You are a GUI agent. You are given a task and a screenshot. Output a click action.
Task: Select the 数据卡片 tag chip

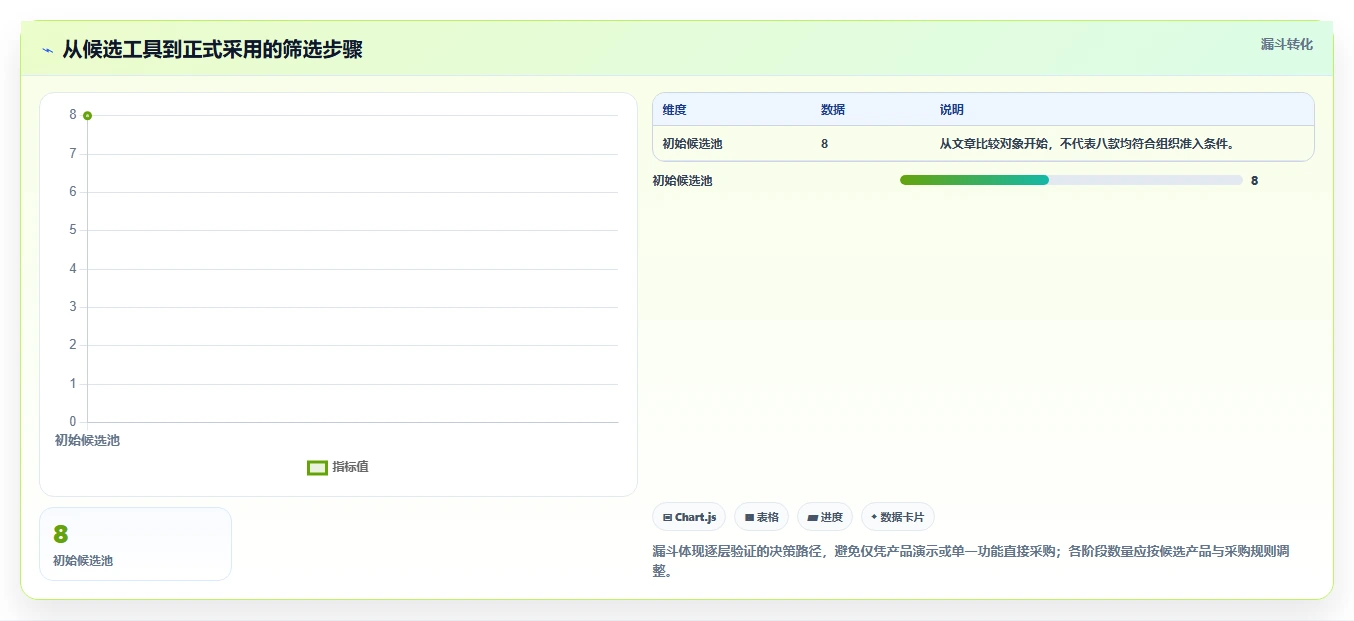pyautogui.click(x=897, y=517)
